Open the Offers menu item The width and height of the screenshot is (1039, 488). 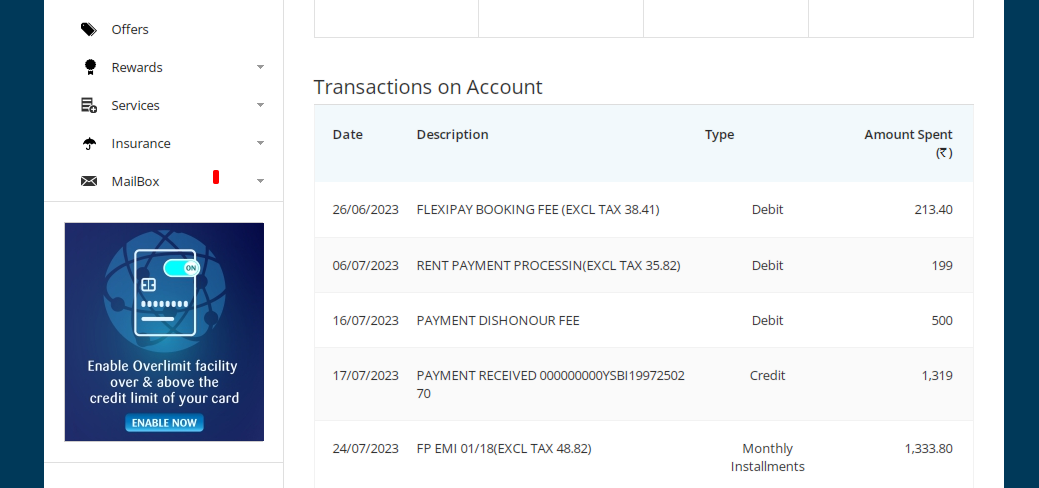tap(130, 29)
